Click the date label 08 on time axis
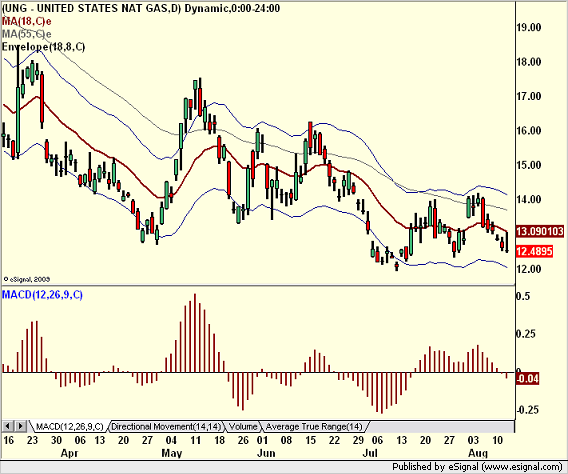The width and height of the screenshot is (568, 474). [286, 440]
